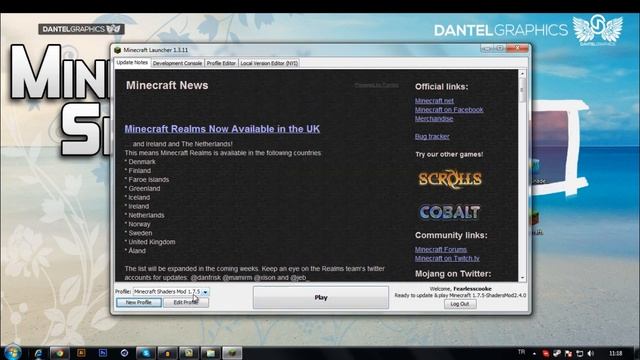Image resolution: width=640 pixels, height=360 pixels.
Task: Click the Scrolls game logo
Action: (x=450, y=179)
